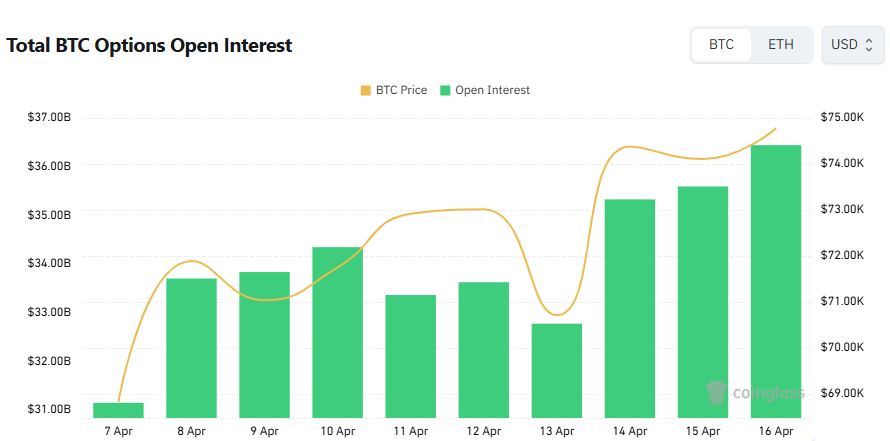The height and width of the screenshot is (441, 890).
Task: Select the 10 Apr green bar
Action: tap(338, 331)
